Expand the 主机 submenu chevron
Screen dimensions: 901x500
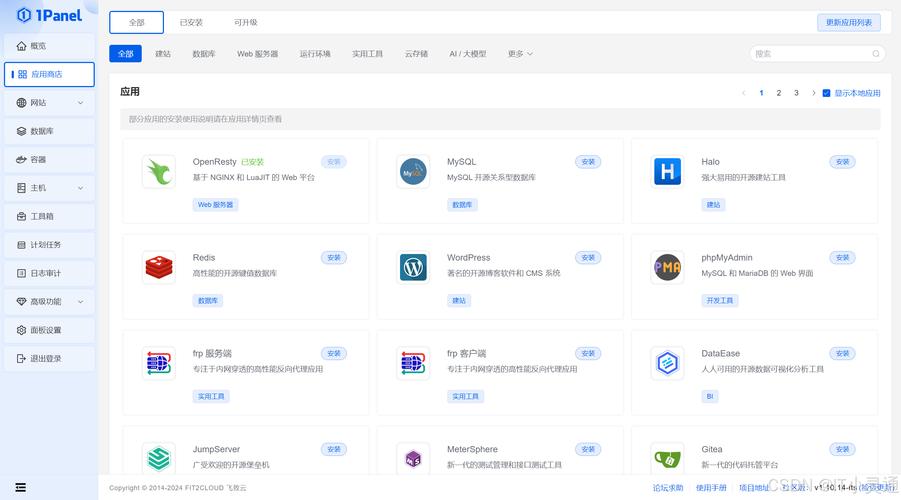[80, 188]
